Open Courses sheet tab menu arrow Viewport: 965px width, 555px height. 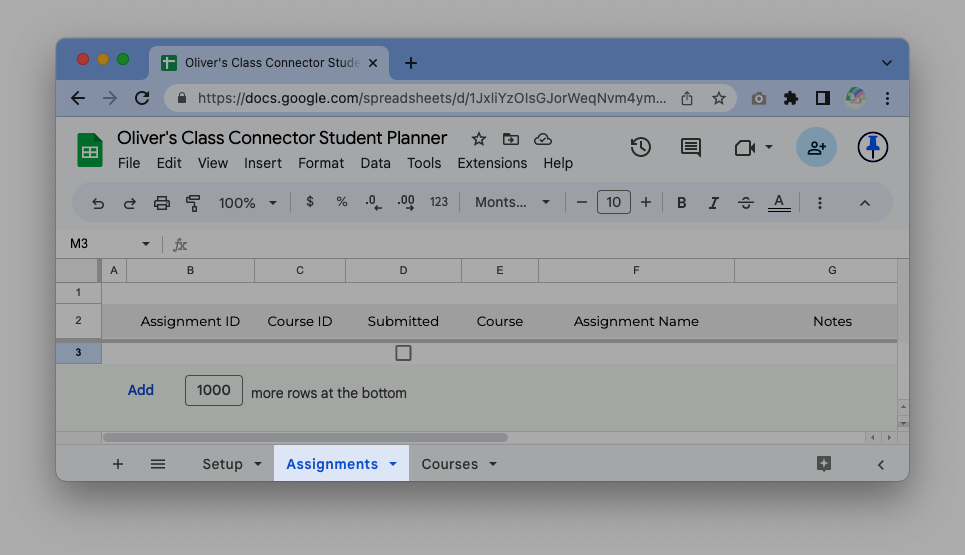493,464
